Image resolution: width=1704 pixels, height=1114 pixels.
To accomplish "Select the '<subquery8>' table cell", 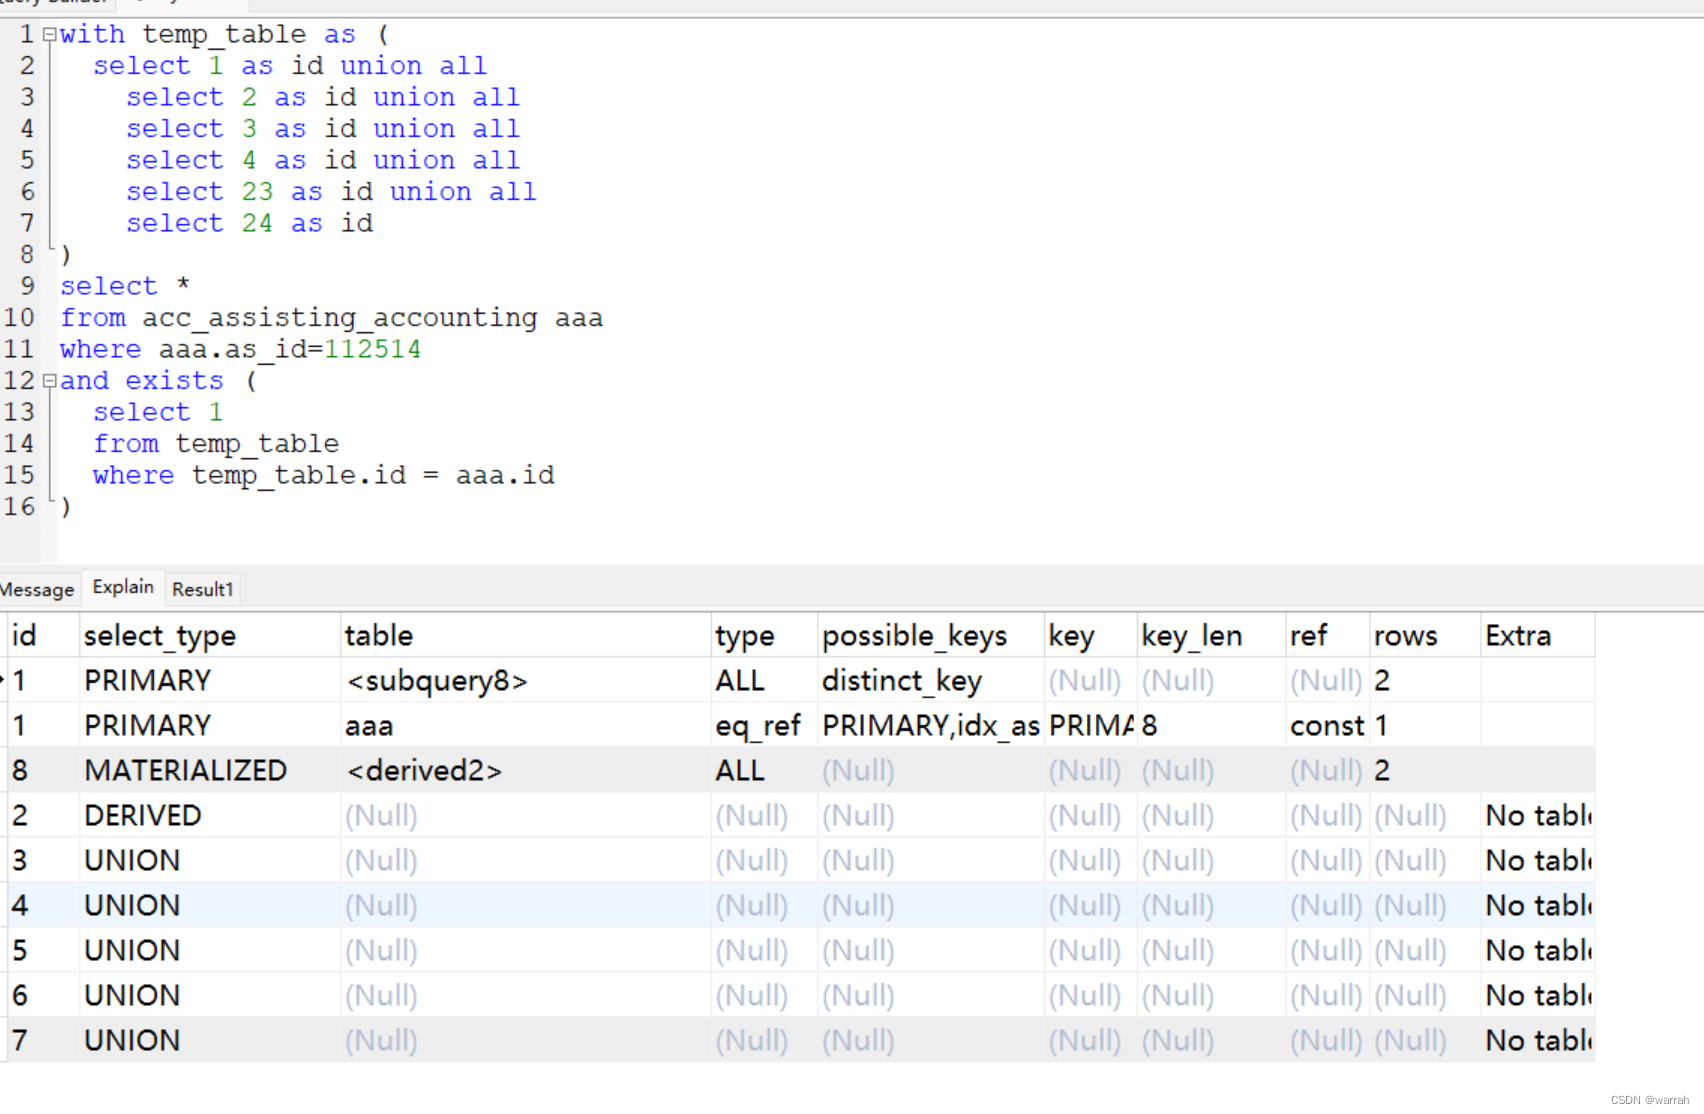I will [525, 680].
